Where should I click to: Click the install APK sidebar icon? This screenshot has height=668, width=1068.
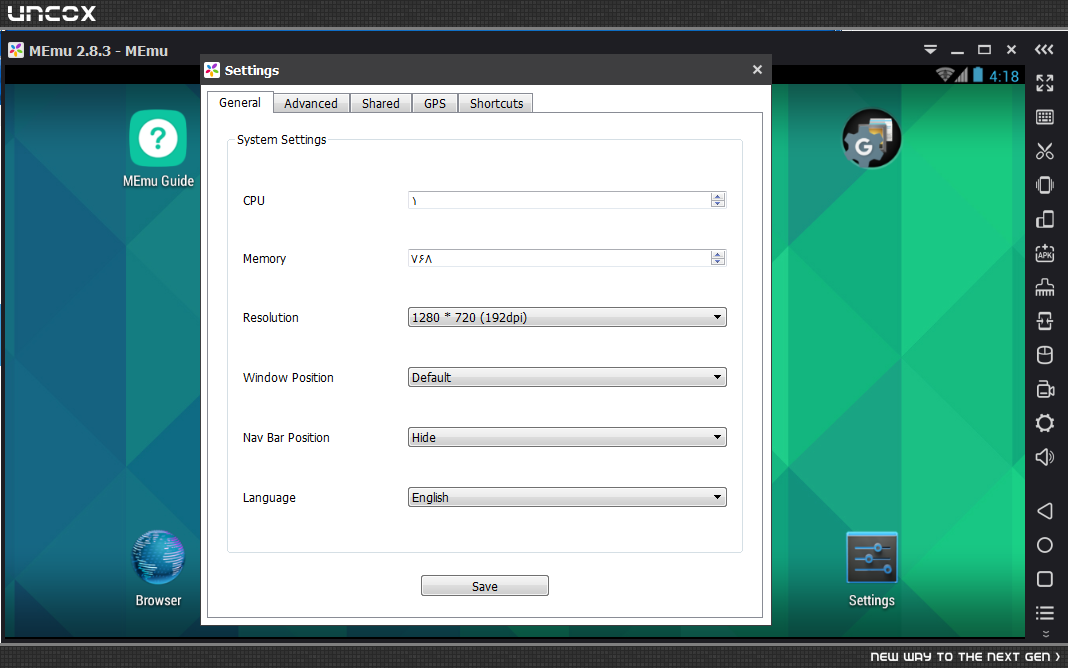pos(1044,253)
